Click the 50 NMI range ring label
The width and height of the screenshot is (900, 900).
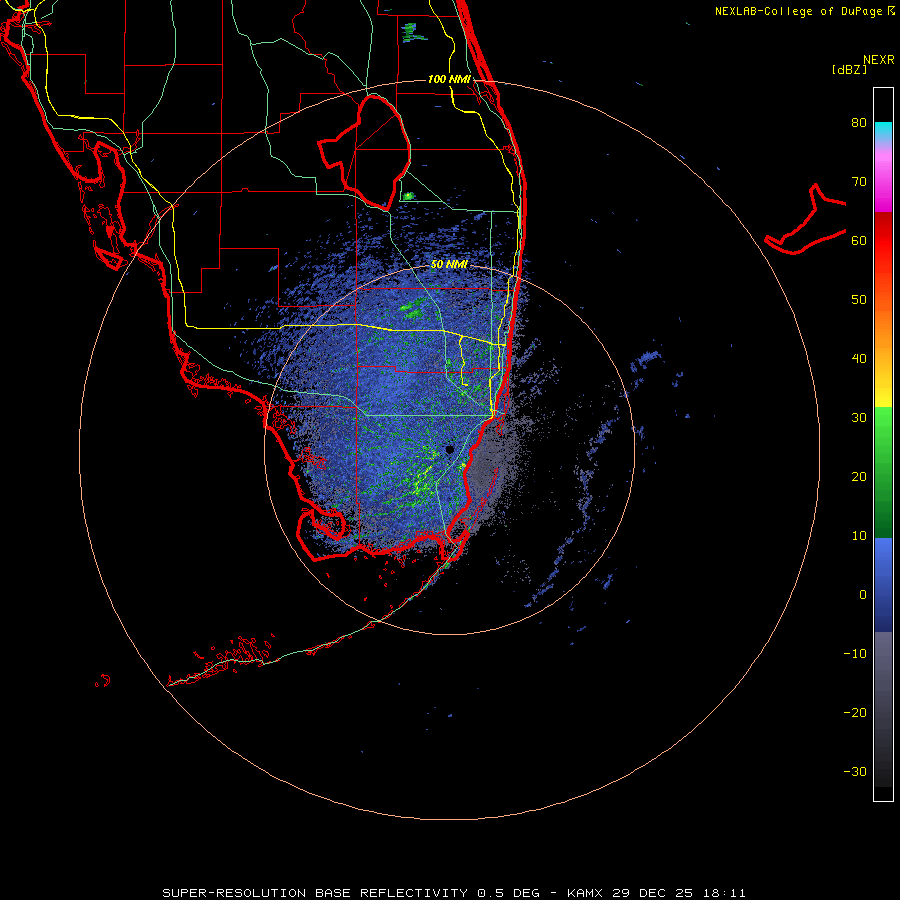(x=449, y=265)
